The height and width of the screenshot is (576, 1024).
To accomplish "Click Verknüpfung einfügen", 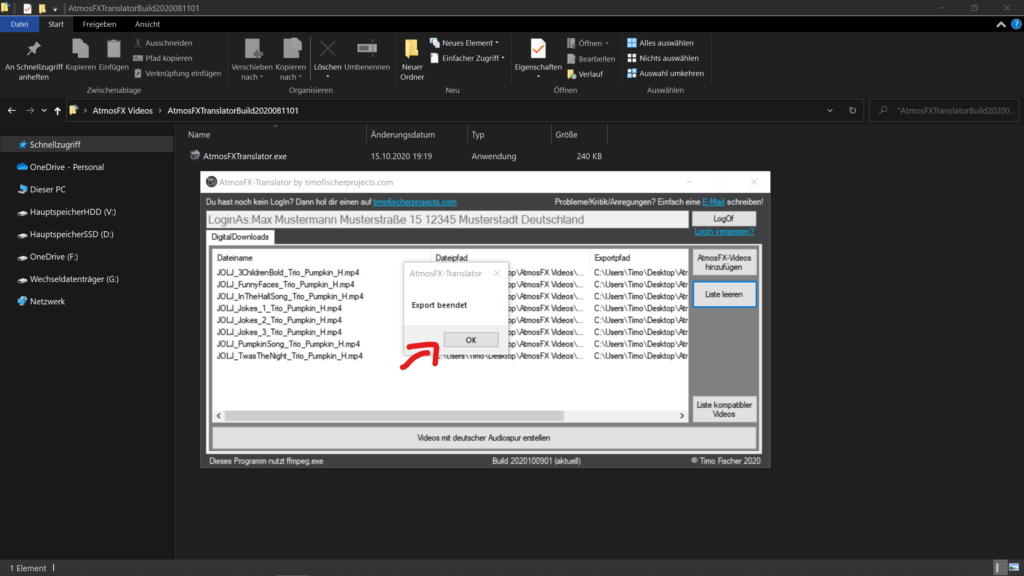I will 177,73.
